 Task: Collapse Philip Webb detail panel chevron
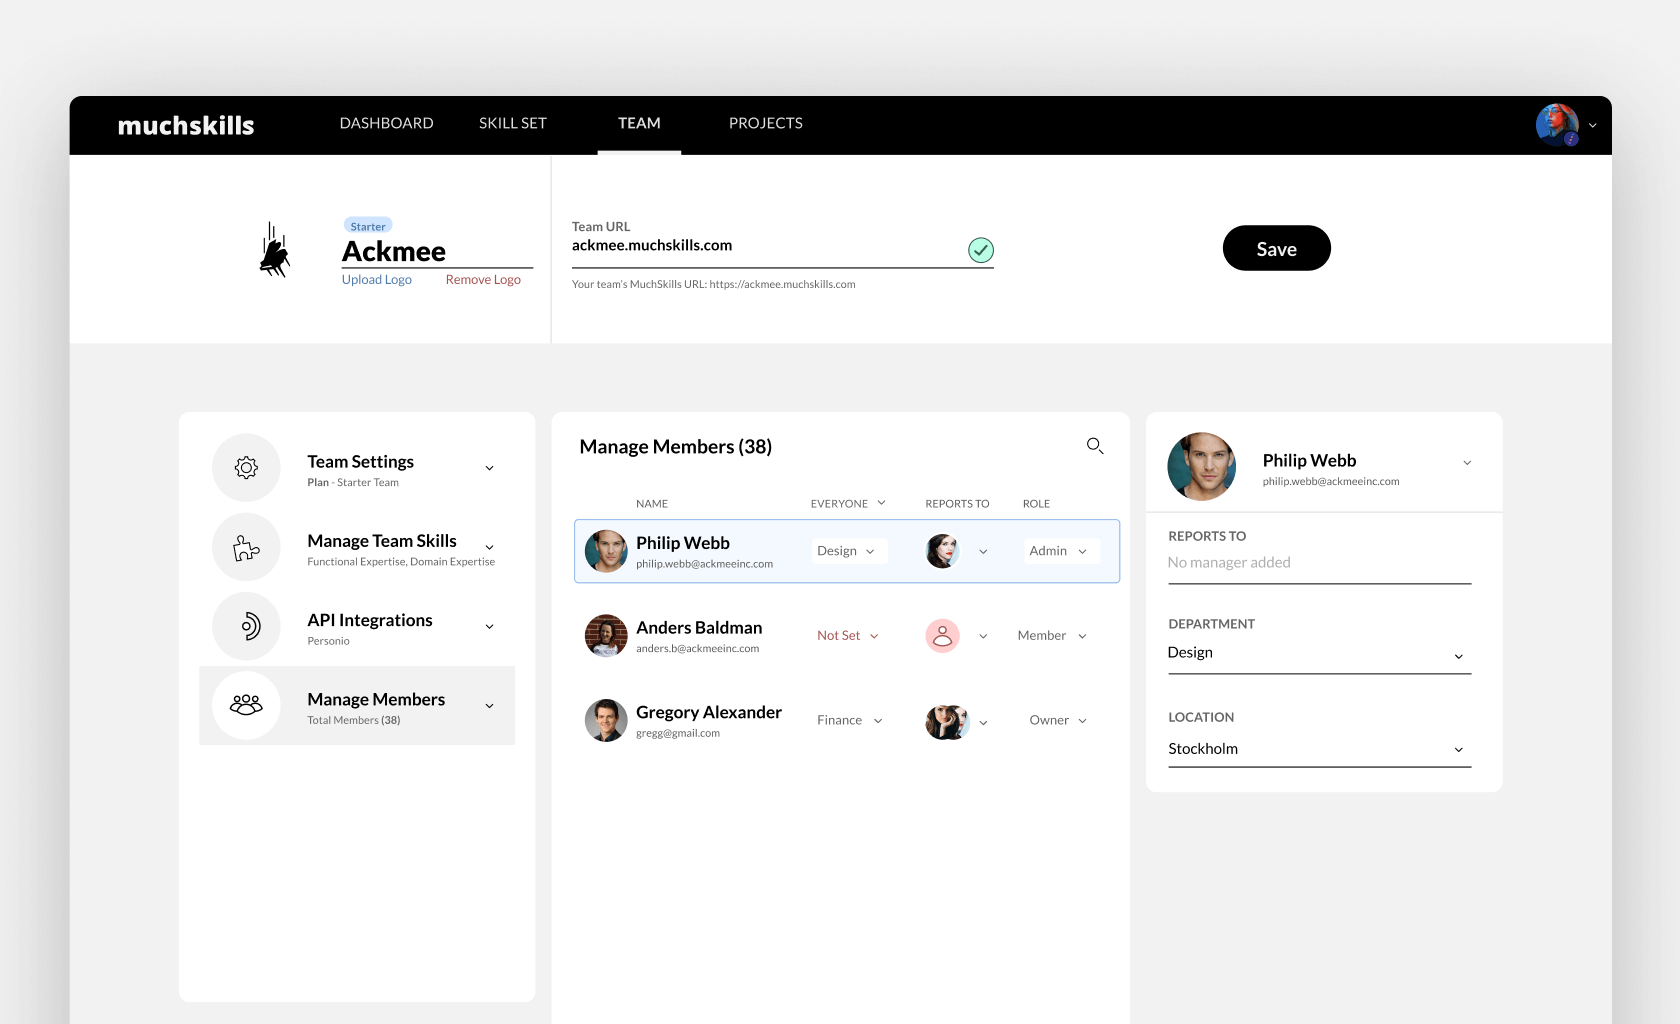[1467, 463]
